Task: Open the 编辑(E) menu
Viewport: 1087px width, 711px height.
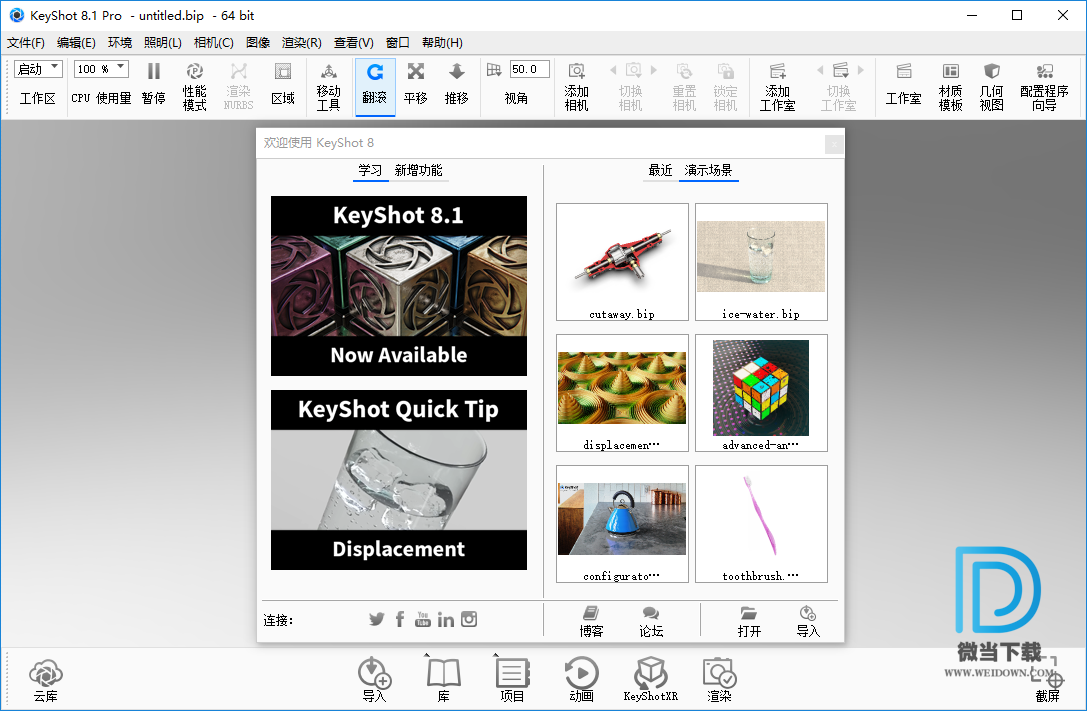Action: click(x=76, y=42)
